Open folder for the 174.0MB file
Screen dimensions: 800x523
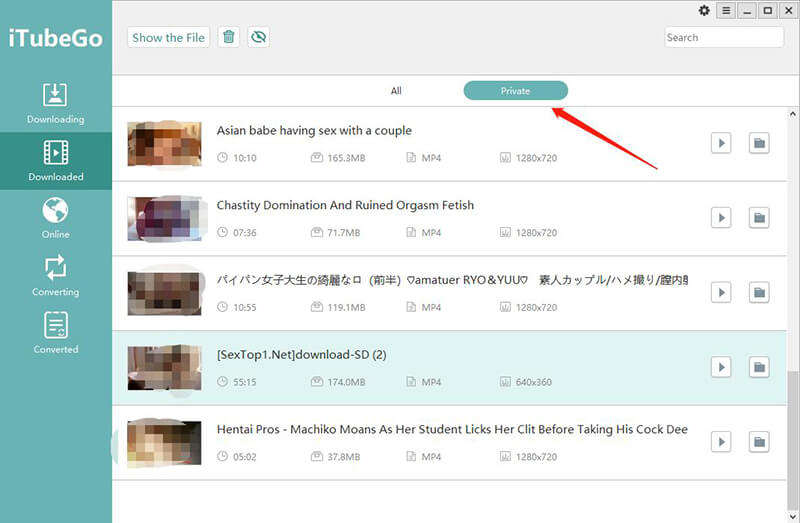[759, 367]
